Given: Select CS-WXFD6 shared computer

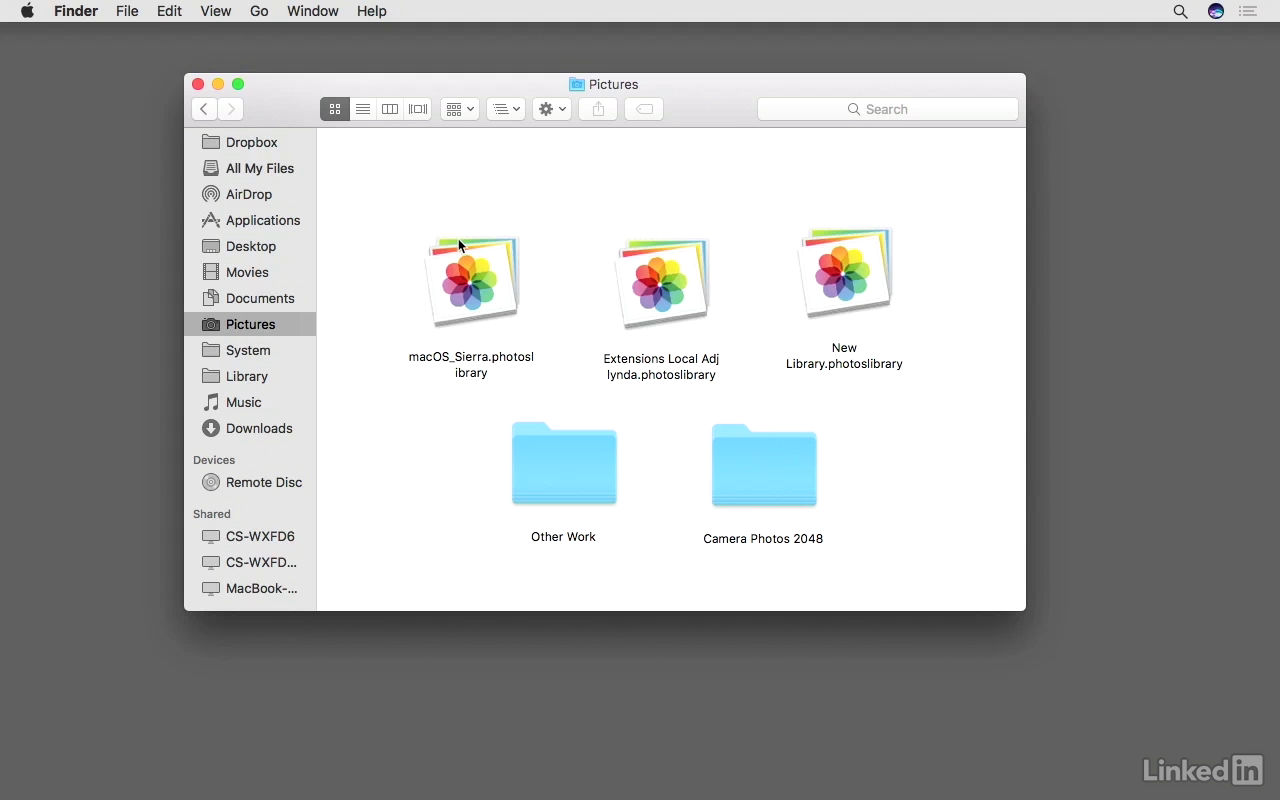Looking at the screenshot, I should click(x=250, y=536).
